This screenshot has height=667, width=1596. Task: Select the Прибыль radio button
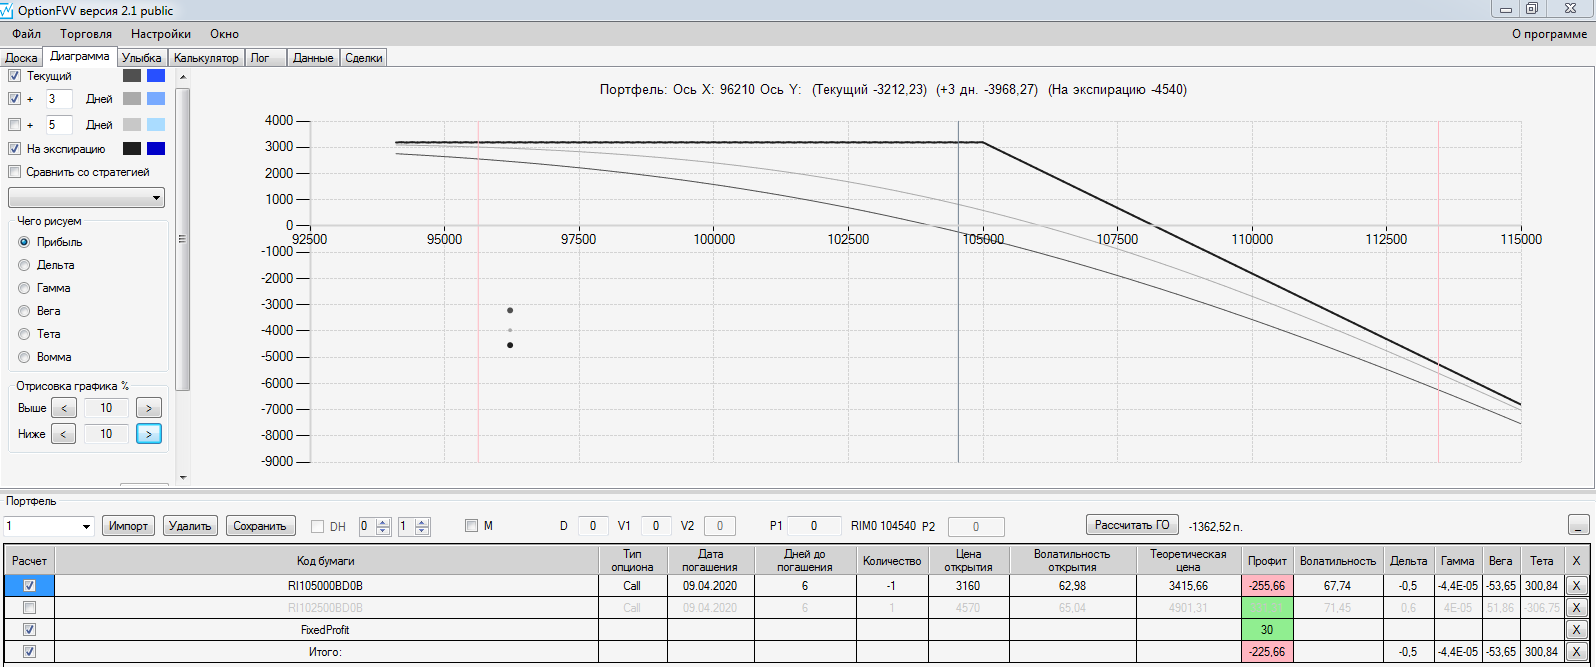pyautogui.click(x=25, y=242)
